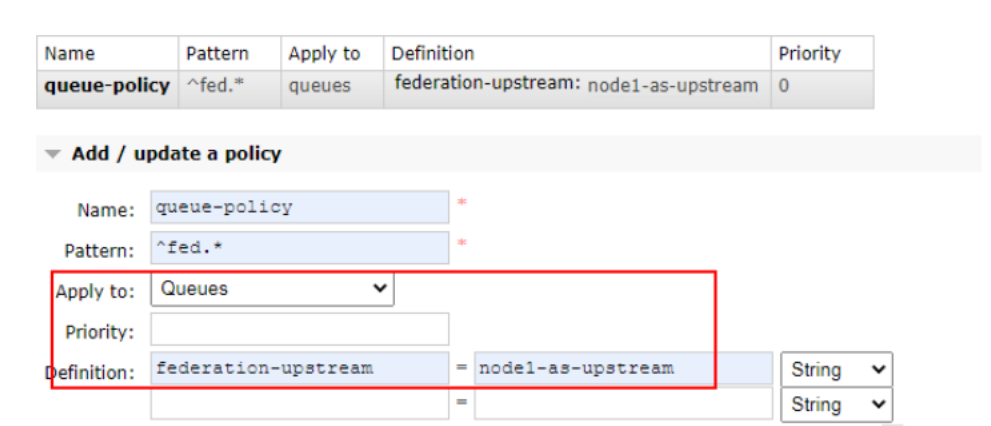Open the Apply to Queues dropdown

click(272, 289)
